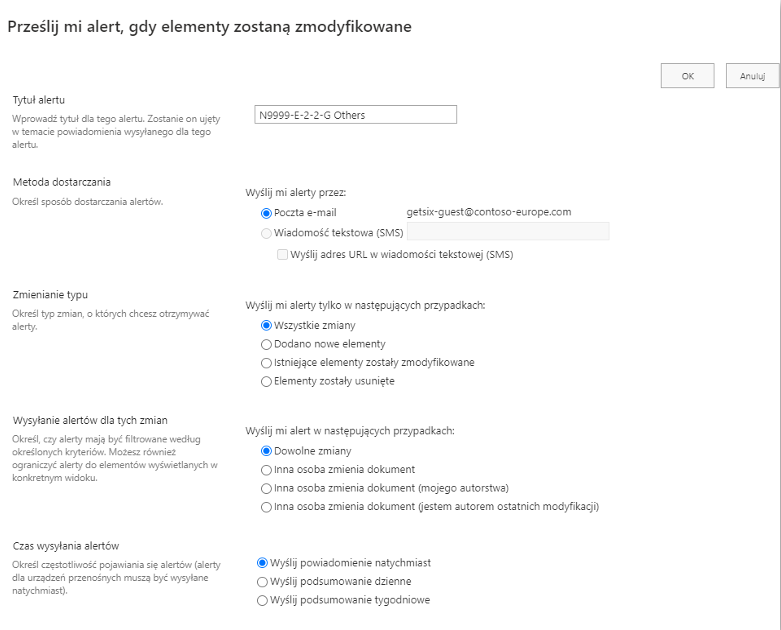Click the page heading Prześlij mi alert
This screenshot has height=630, width=781.
coord(210,27)
